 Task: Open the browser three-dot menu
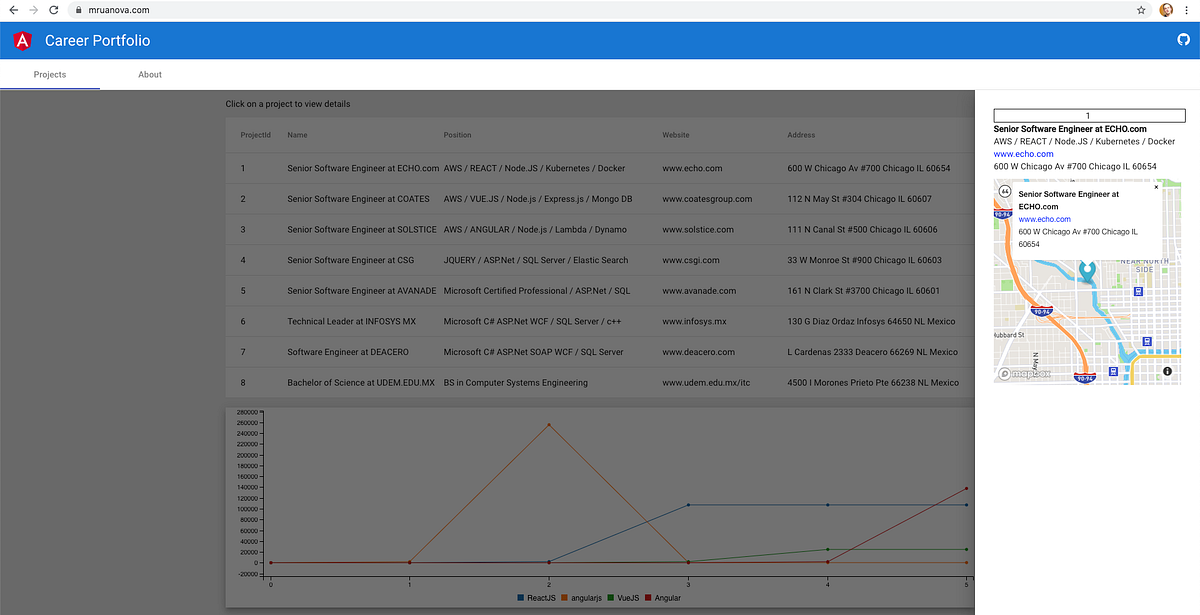[1188, 10]
